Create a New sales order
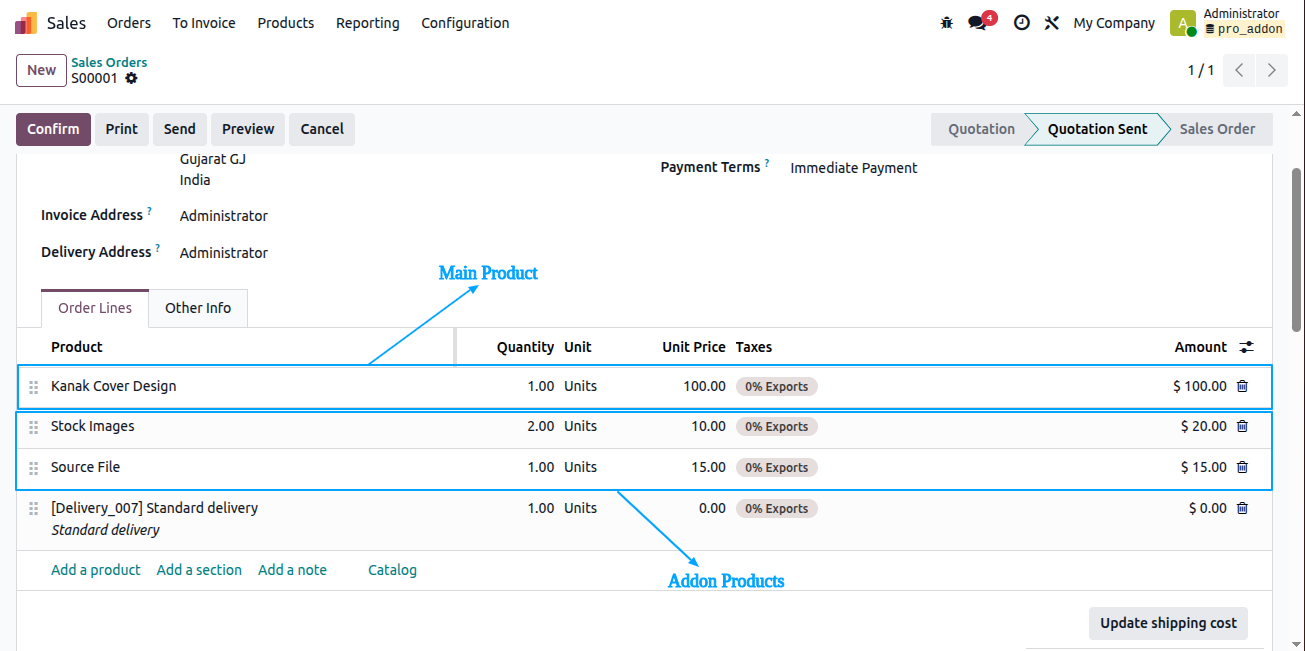 point(41,70)
